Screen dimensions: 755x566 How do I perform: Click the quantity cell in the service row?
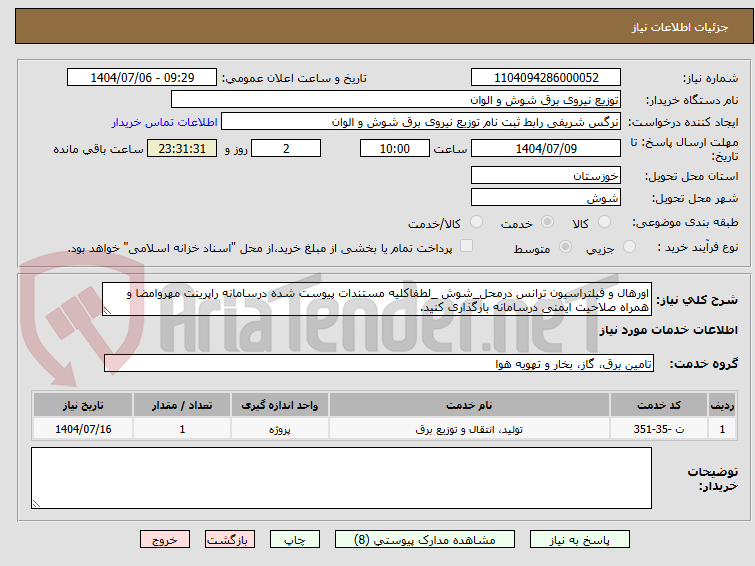pos(182,429)
